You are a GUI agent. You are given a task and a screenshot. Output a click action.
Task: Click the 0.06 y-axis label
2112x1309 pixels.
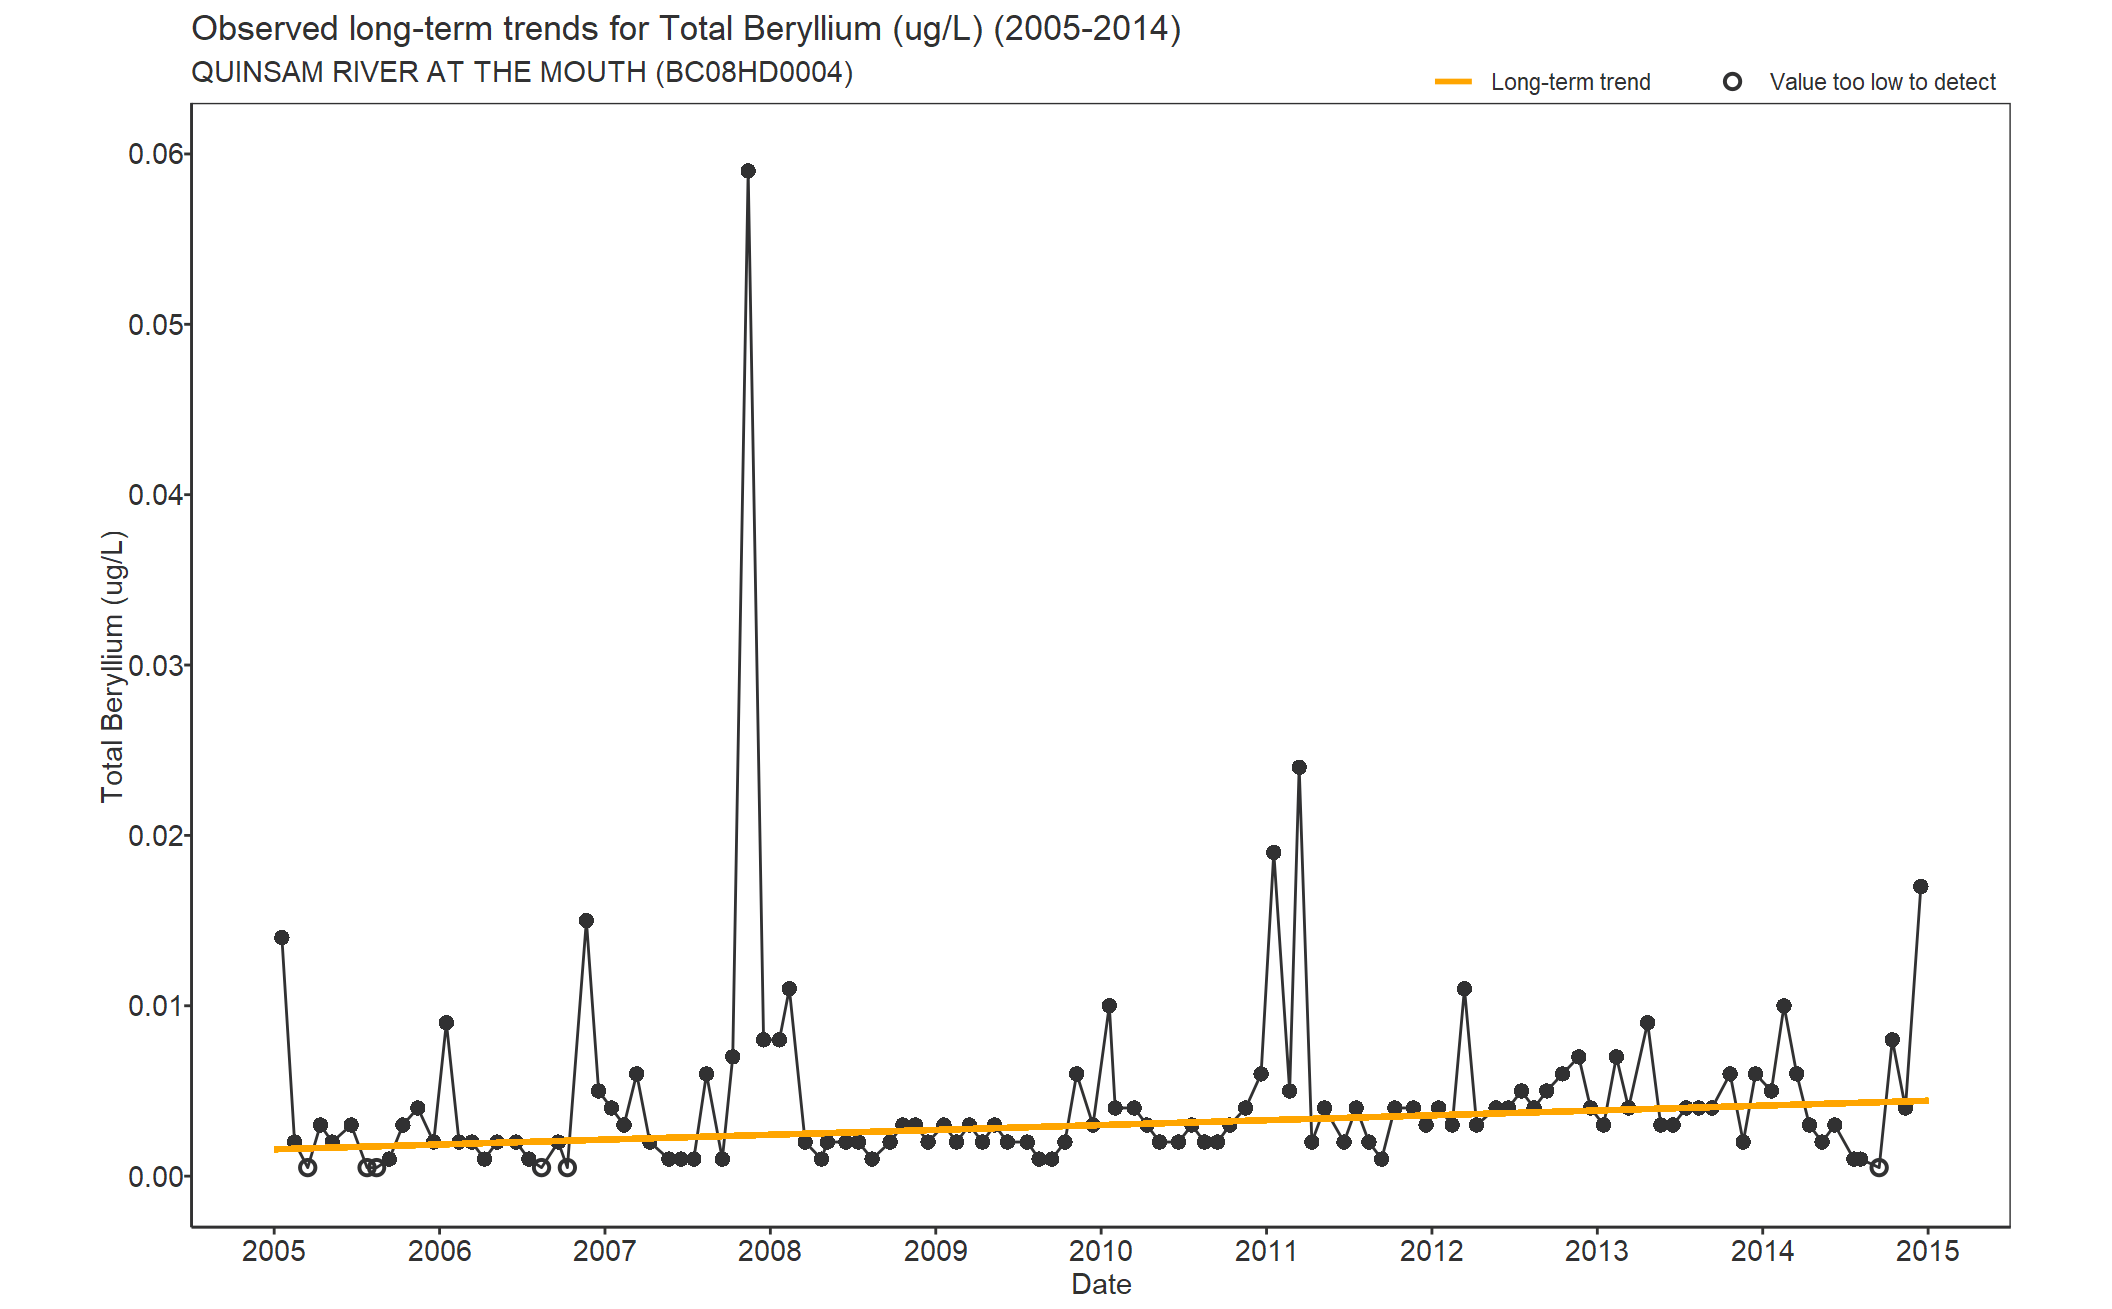tap(156, 154)
